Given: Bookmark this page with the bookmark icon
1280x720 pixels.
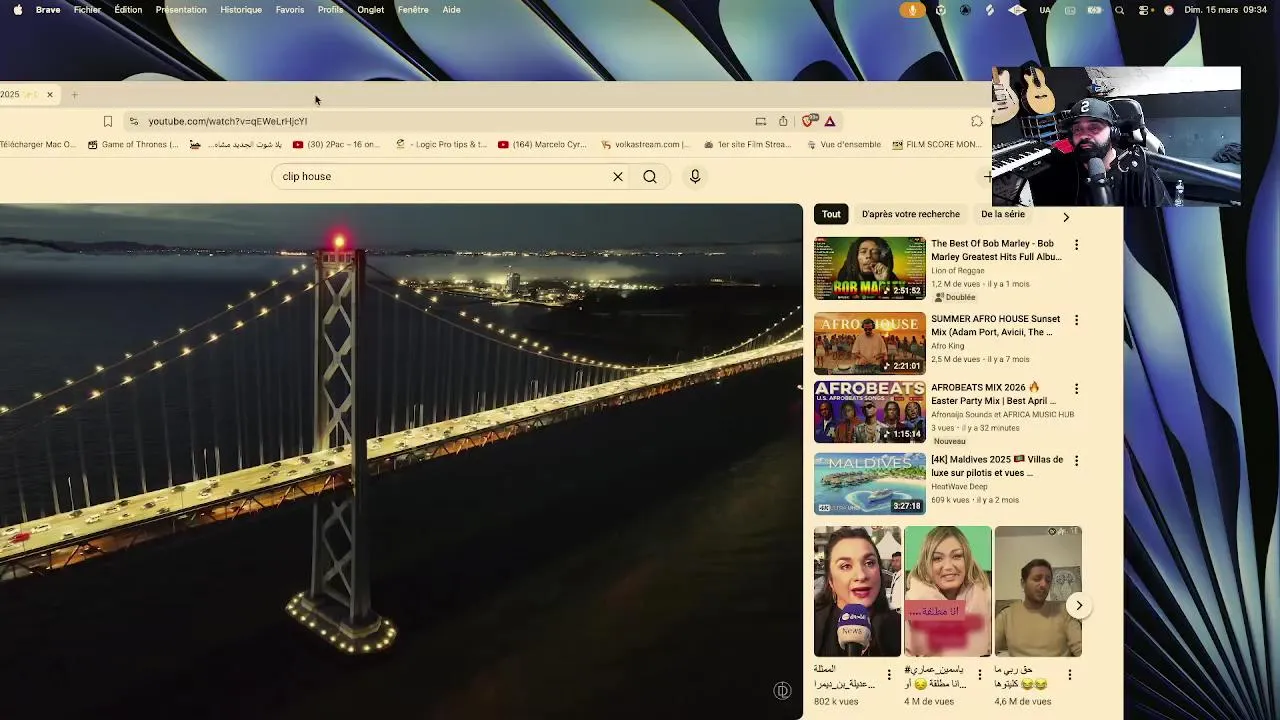Looking at the screenshot, I should coord(108,121).
